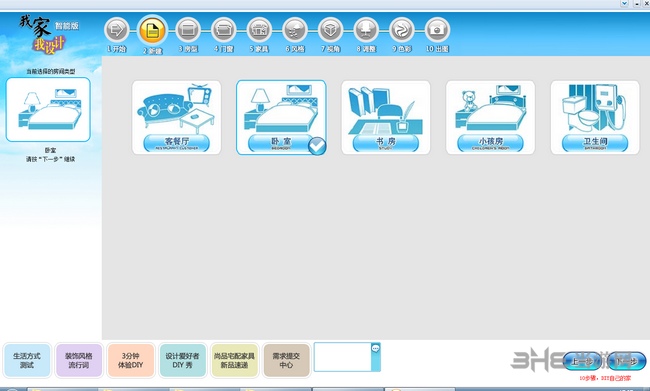650x391 pixels.
Task: Open step 8 调整 icon
Action: [366, 30]
